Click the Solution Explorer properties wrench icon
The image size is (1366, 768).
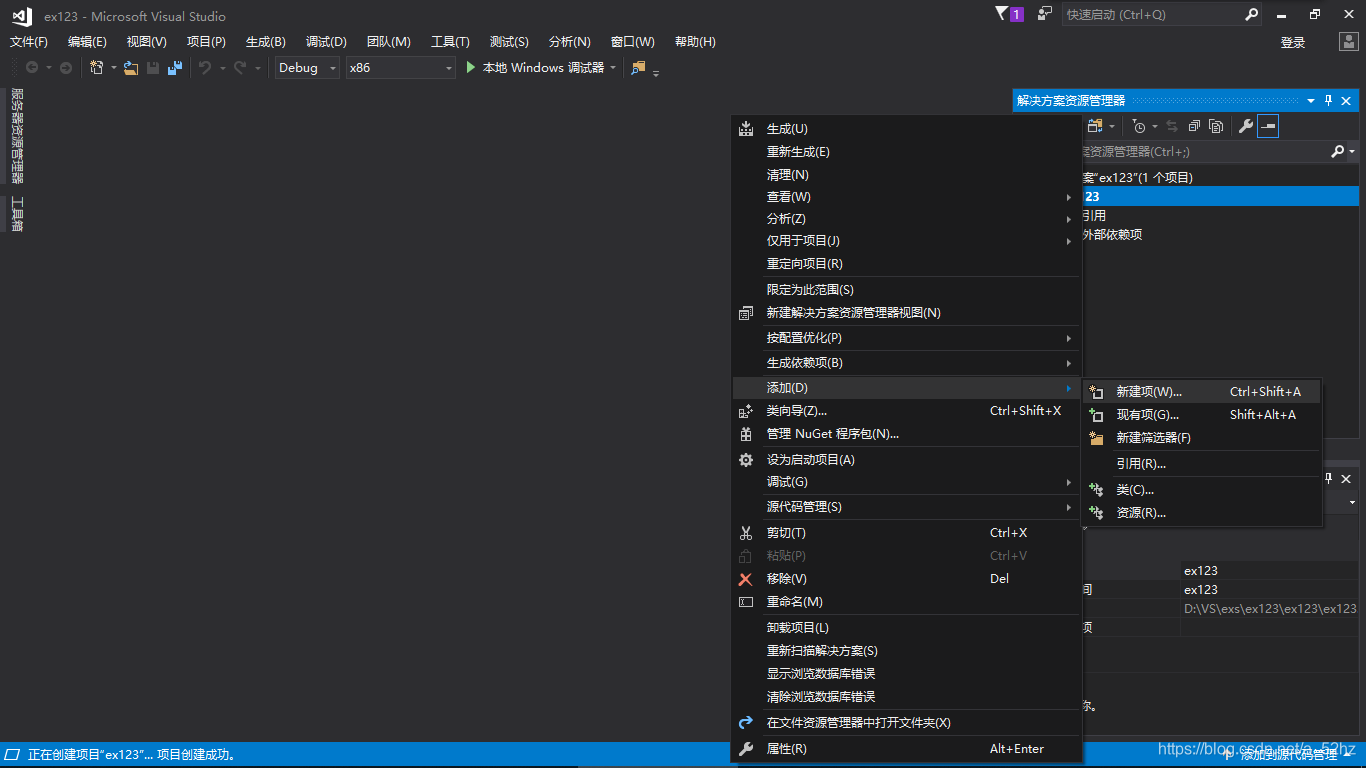coord(1245,126)
